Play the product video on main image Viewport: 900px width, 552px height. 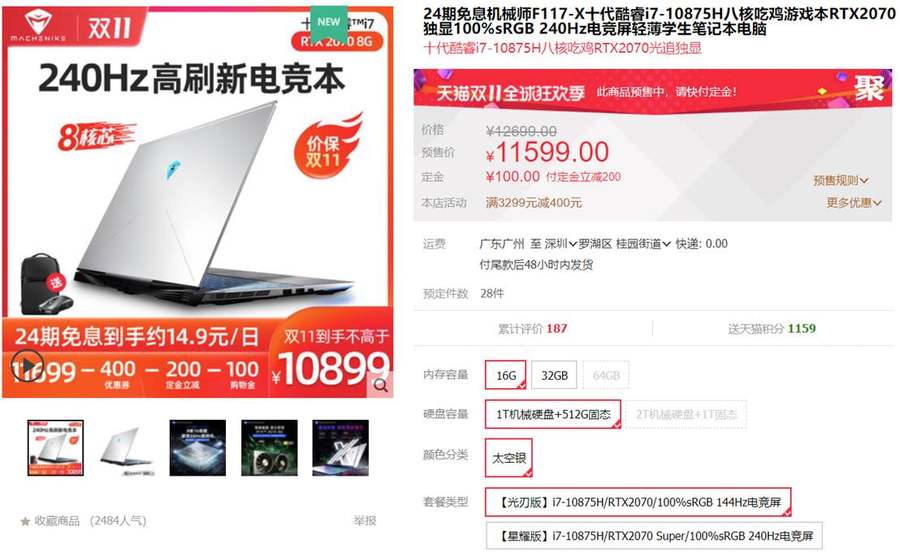[27, 366]
